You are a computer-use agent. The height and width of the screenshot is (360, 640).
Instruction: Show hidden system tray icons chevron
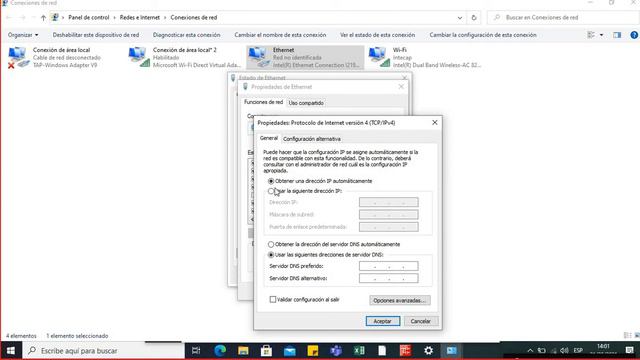(x=530, y=351)
